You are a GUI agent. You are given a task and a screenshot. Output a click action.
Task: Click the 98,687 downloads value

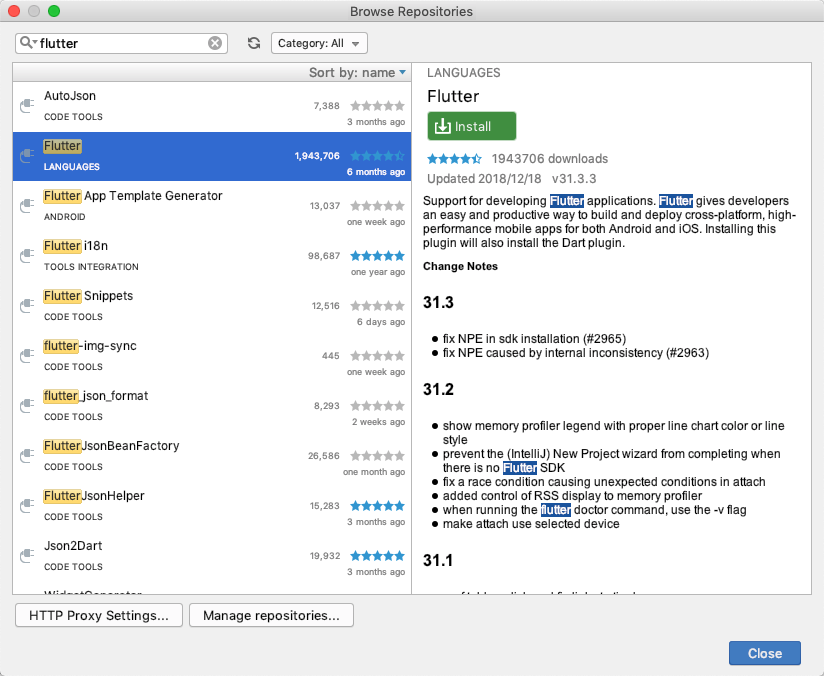[x=324, y=255]
